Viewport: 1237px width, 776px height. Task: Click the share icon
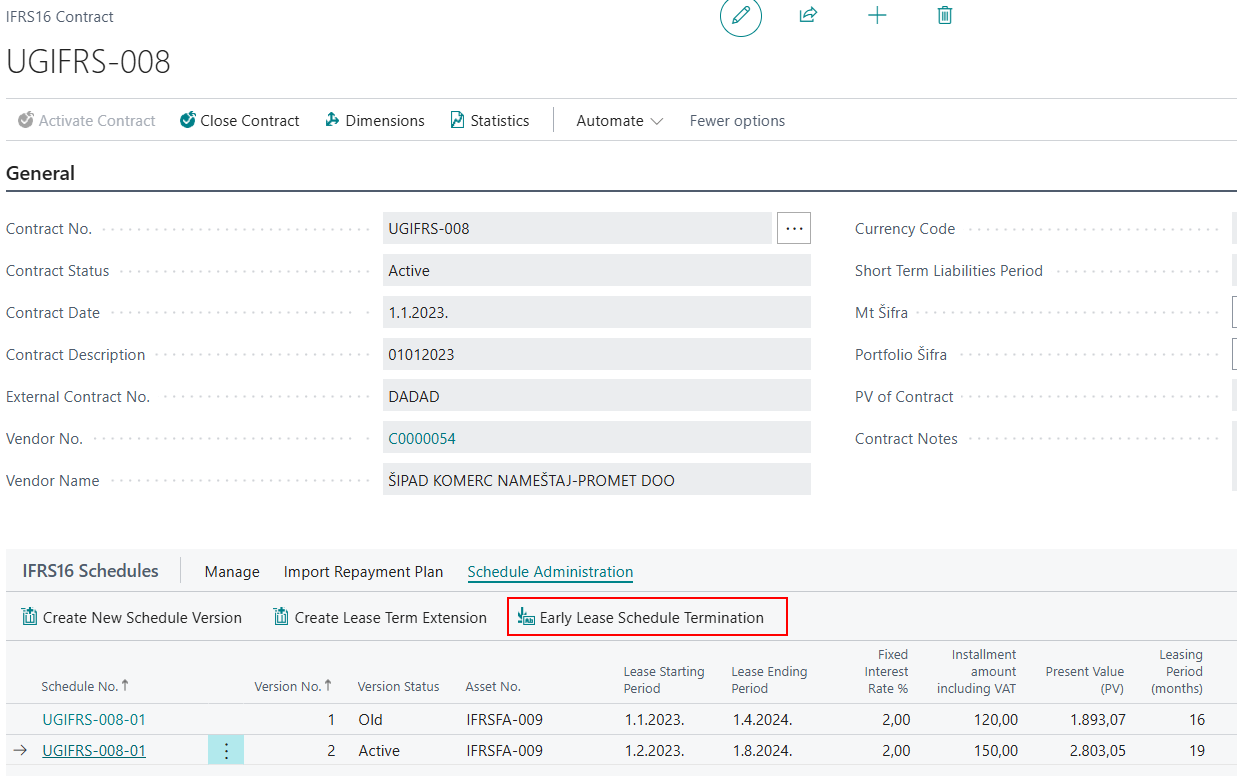(808, 15)
